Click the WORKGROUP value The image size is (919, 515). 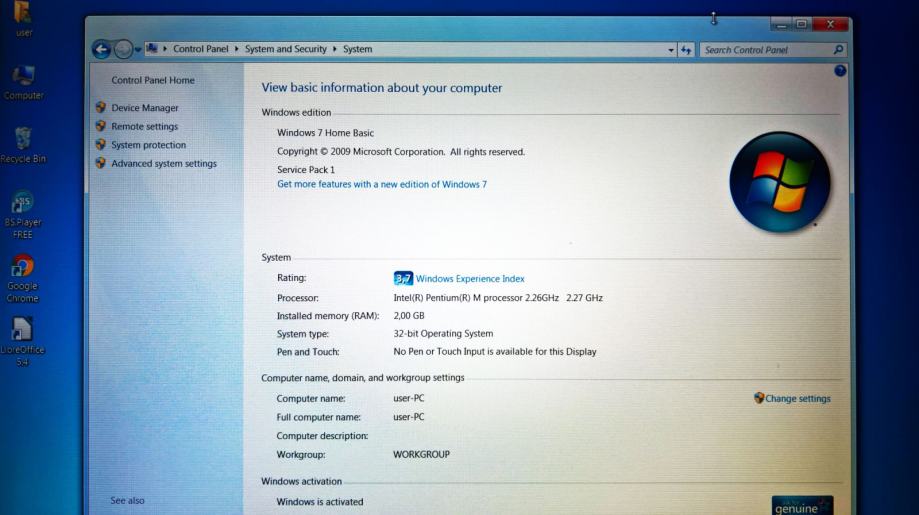tap(421, 454)
